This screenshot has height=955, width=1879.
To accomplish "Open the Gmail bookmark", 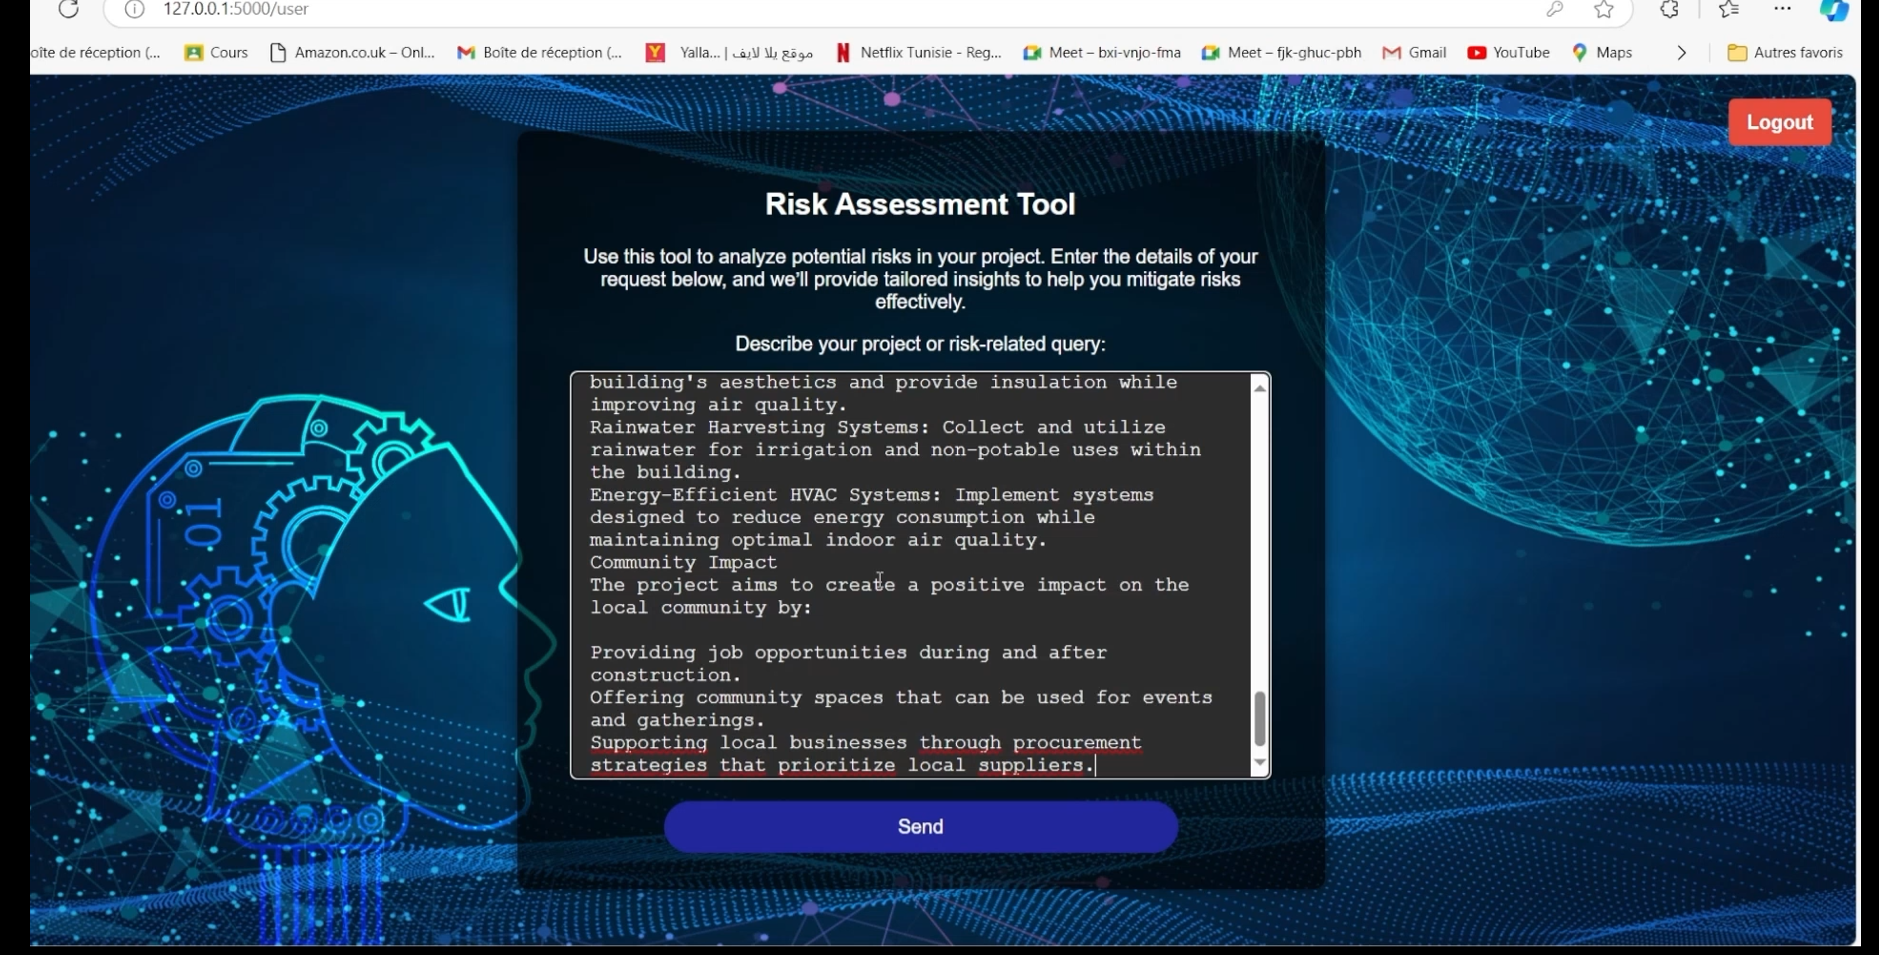I will [x=1414, y=53].
